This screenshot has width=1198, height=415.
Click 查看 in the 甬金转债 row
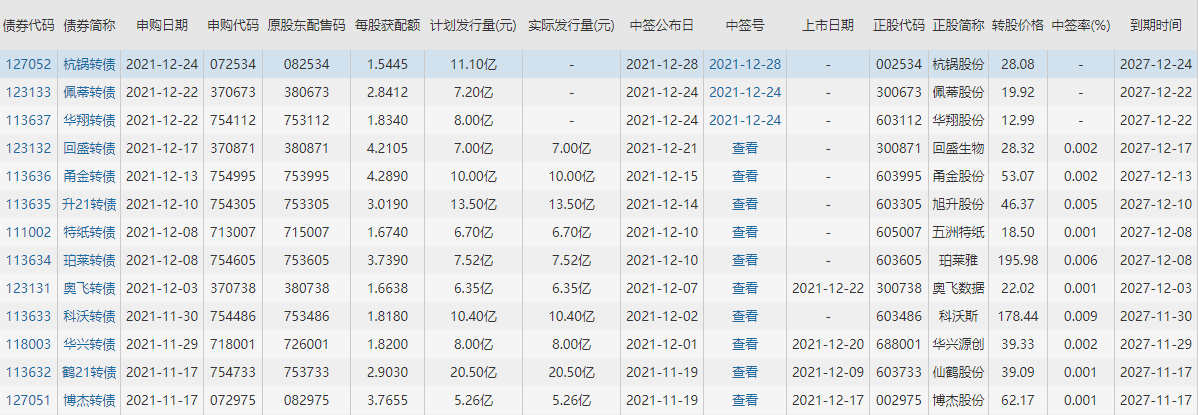click(x=745, y=177)
